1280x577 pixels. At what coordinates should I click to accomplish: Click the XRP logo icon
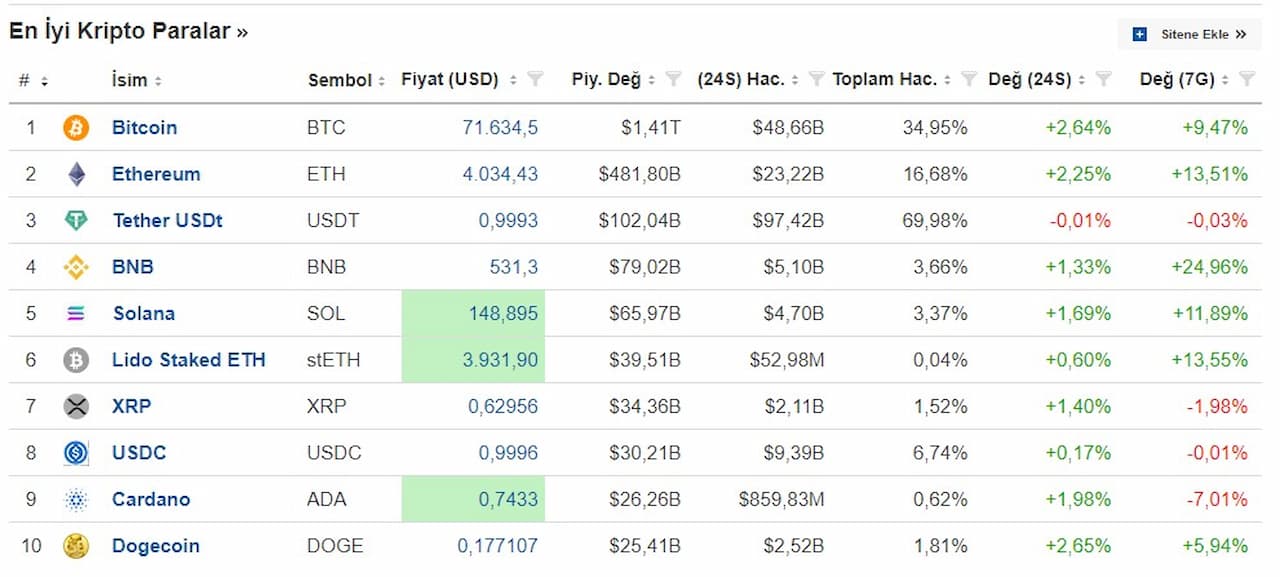tap(76, 407)
